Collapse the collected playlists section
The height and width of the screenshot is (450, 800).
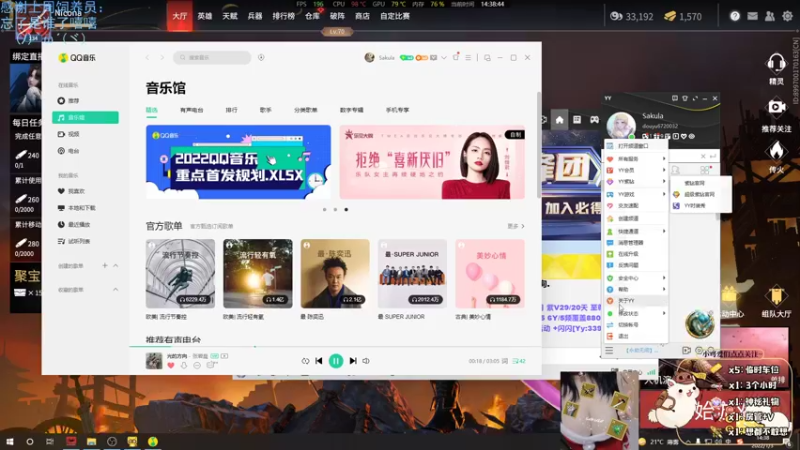(x=115, y=289)
